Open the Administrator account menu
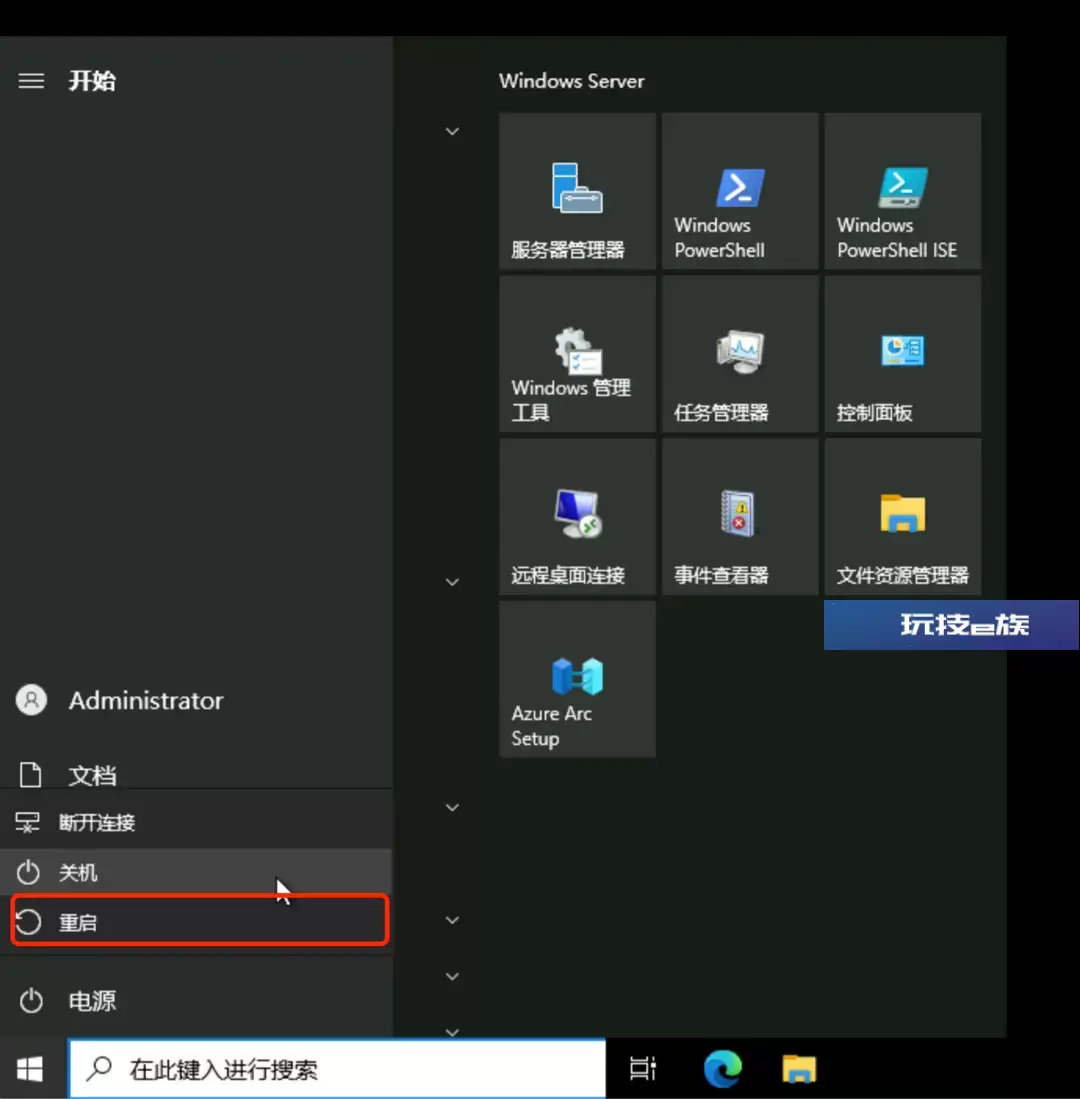The height and width of the screenshot is (1099, 1080). pos(196,700)
